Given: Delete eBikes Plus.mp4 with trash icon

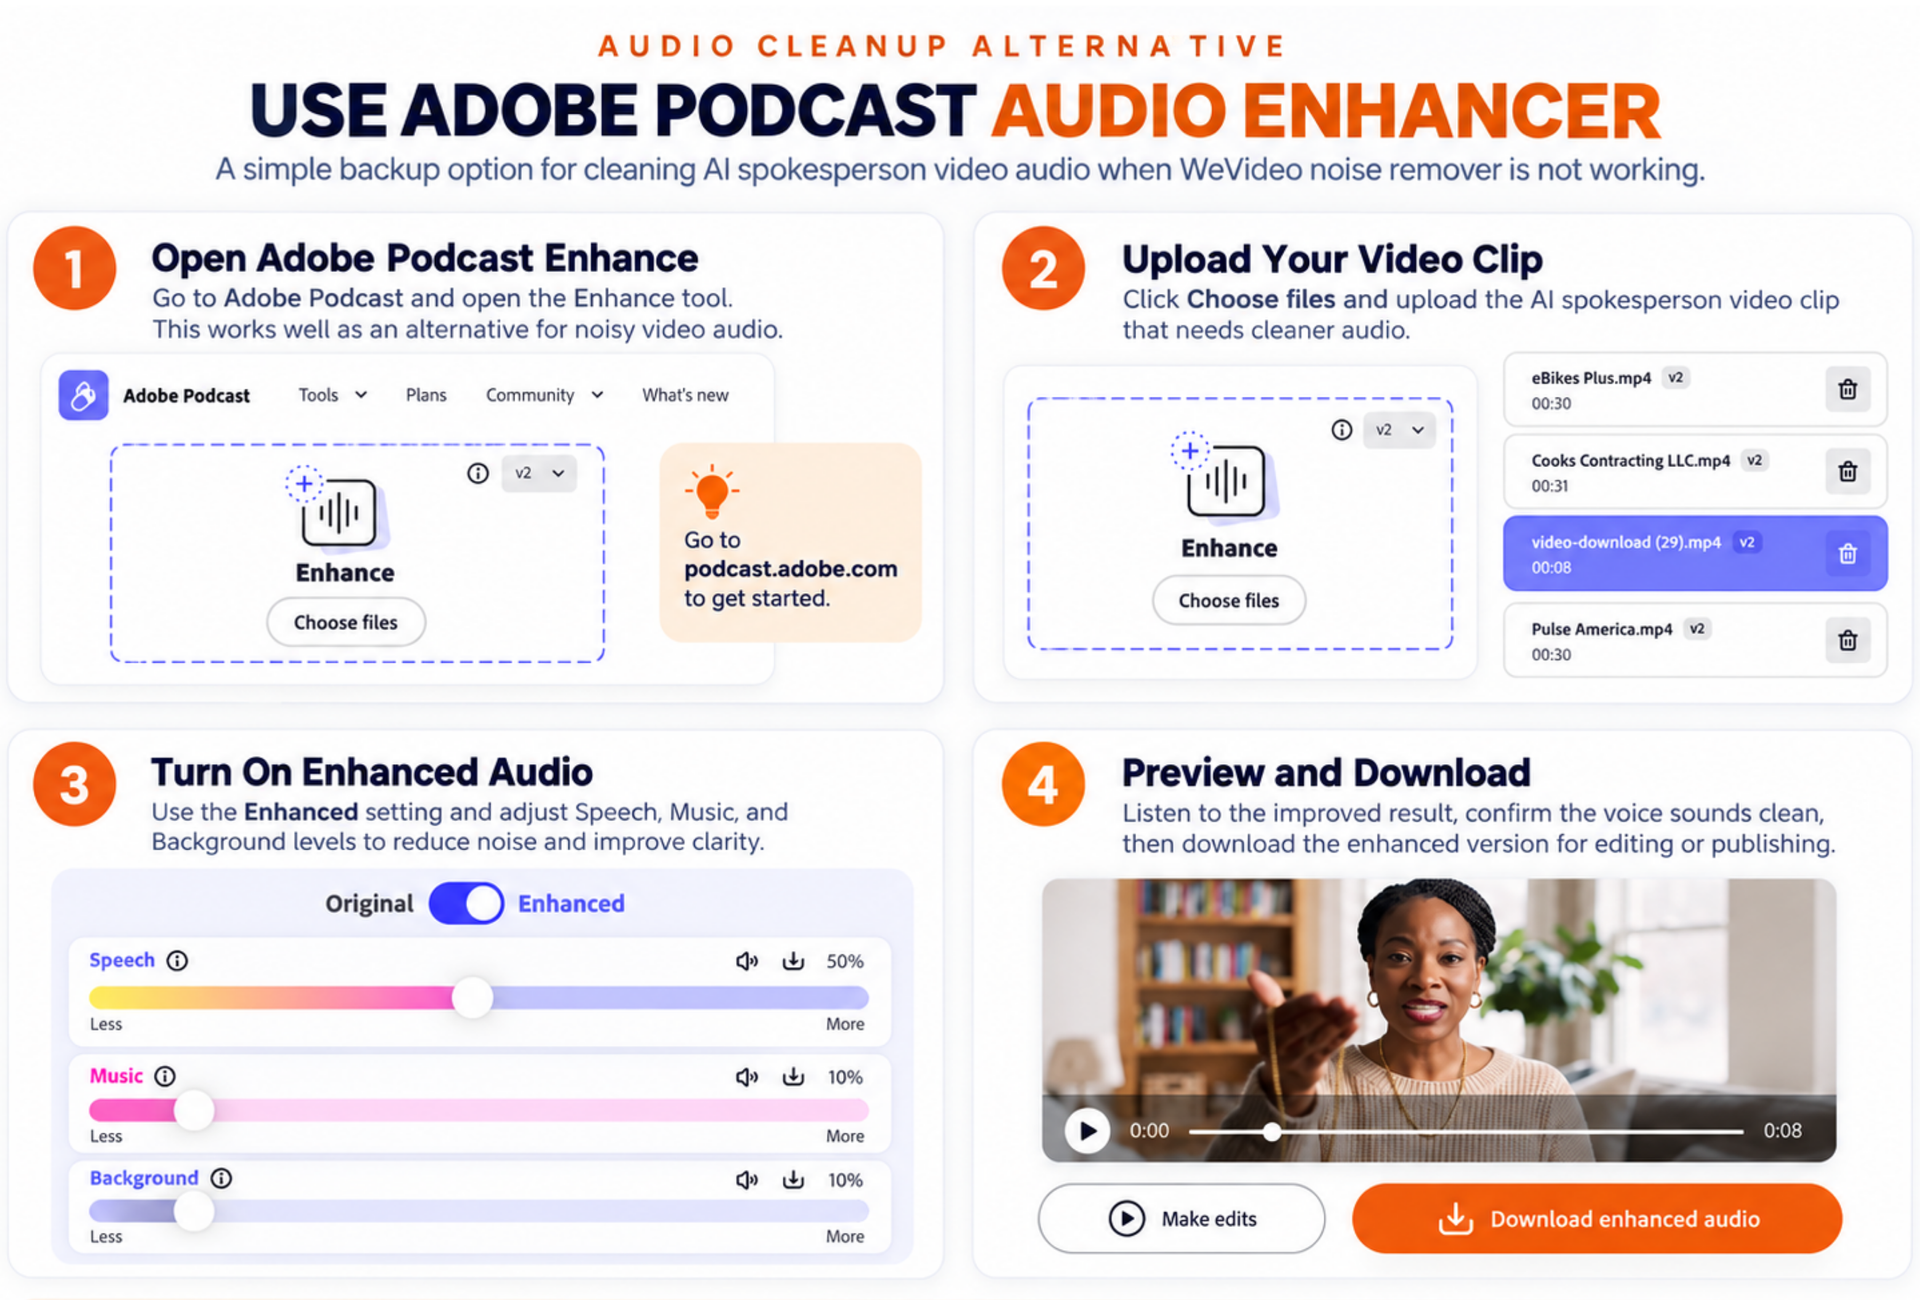Looking at the screenshot, I should tap(1848, 389).
